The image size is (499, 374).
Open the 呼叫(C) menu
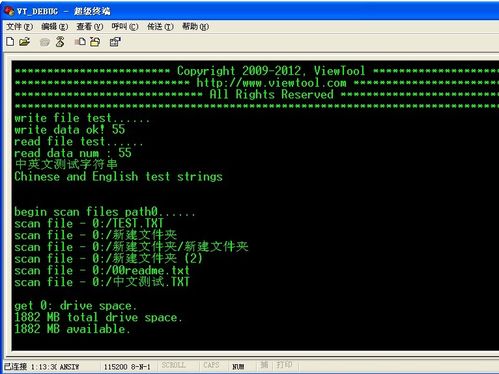pos(125,27)
